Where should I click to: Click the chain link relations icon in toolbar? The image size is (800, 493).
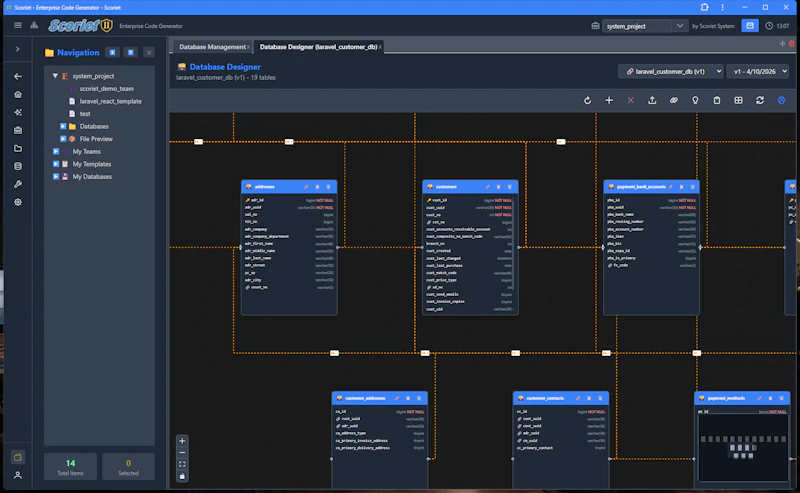[673, 101]
